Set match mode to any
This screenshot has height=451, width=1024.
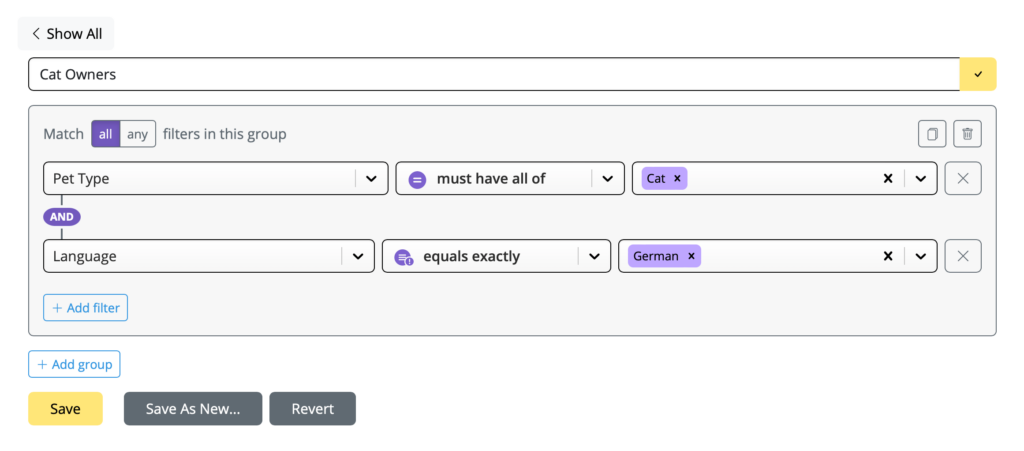point(138,134)
